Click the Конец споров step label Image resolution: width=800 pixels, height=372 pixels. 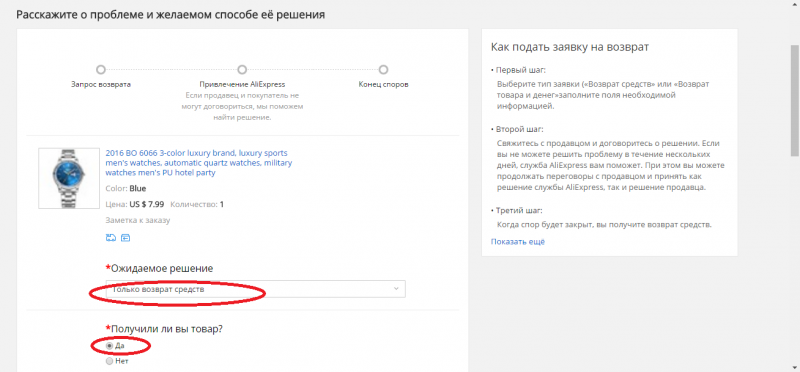(x=383, y=85)
